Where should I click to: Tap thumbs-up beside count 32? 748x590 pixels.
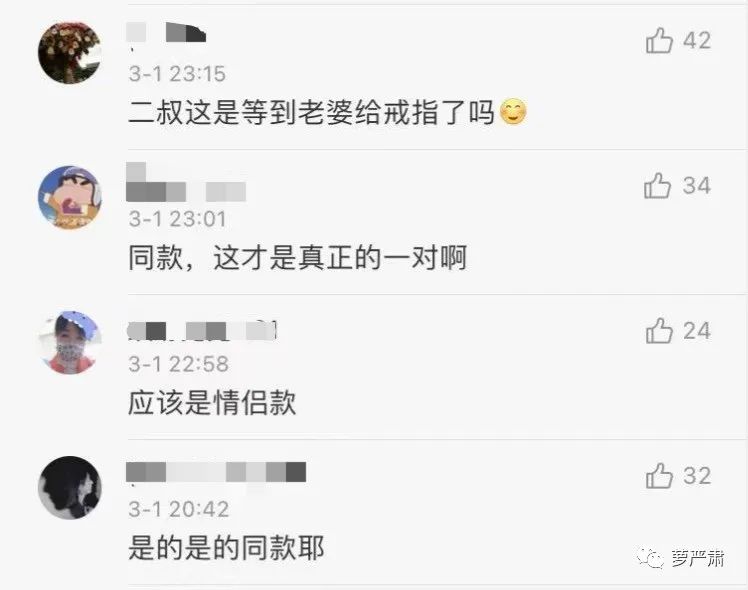[x=659, y=476]
